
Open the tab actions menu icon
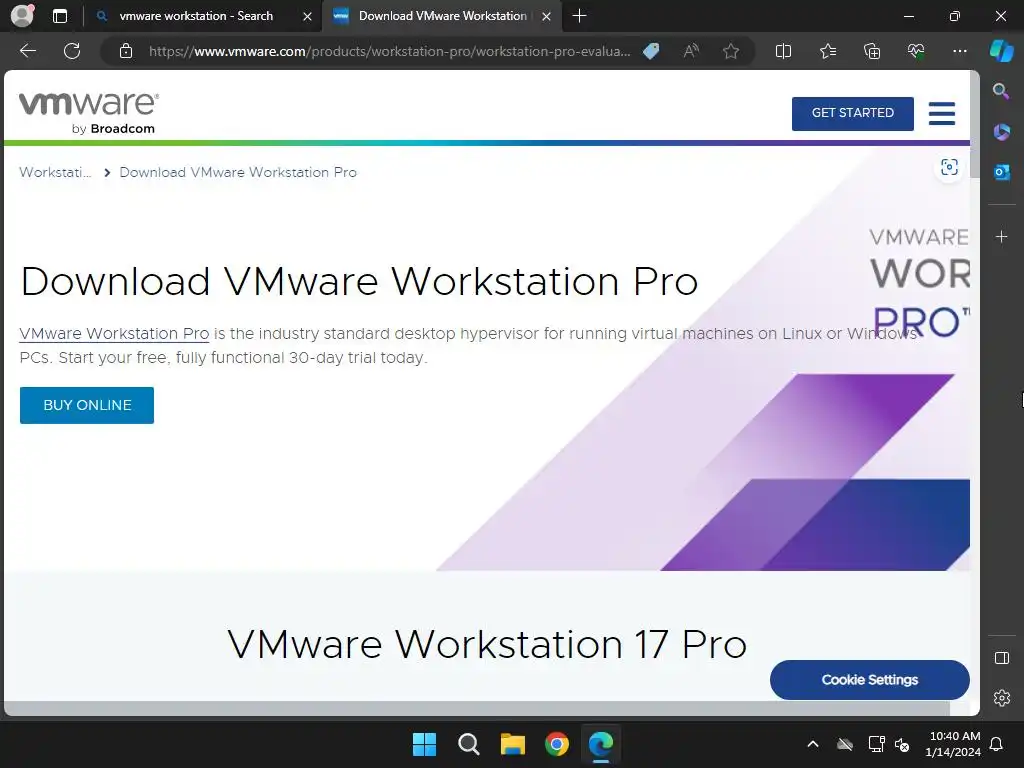point(60,16)
